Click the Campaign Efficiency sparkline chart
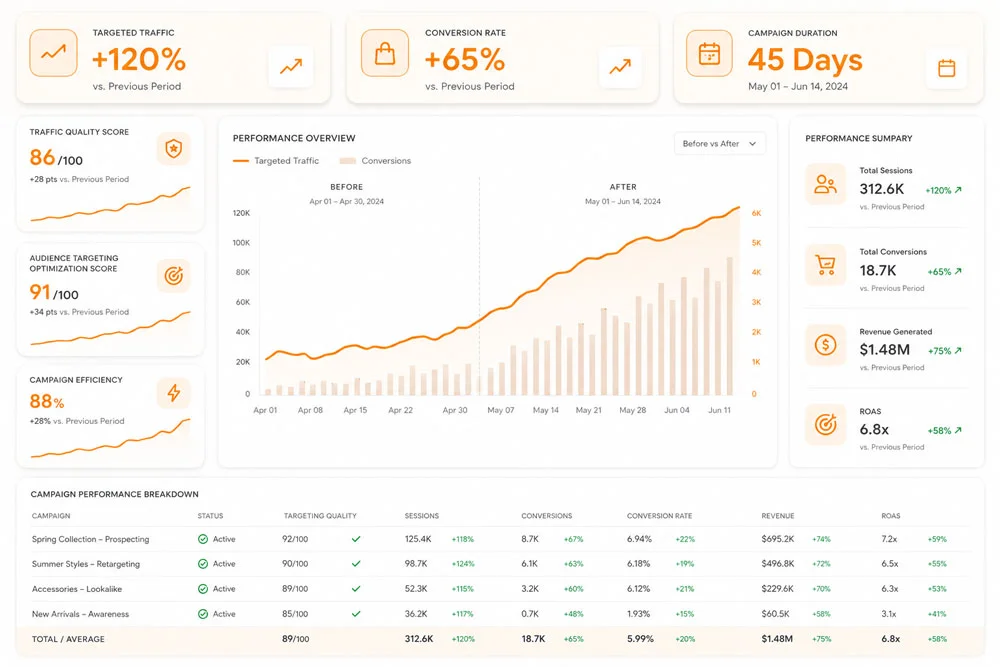Image resolution: width=1000 pixels, height=667 pixels. pyautogui.click(x=110, y=439)
